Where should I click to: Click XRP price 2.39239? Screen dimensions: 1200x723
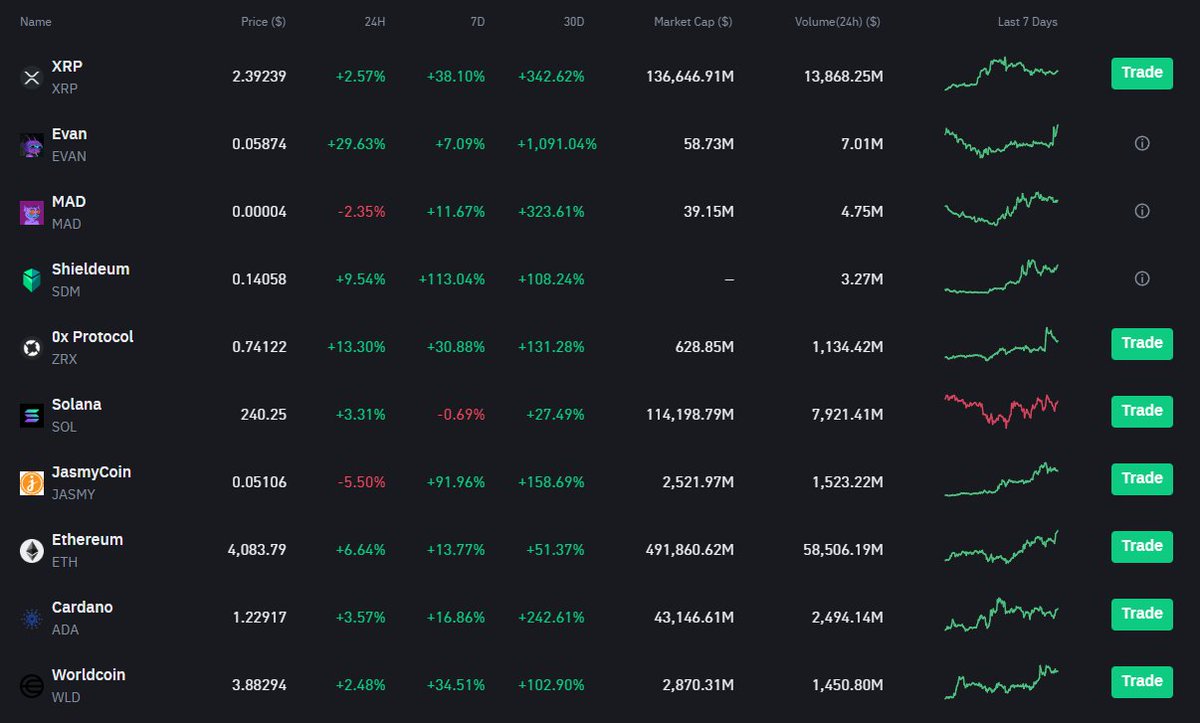coord(259,76)
